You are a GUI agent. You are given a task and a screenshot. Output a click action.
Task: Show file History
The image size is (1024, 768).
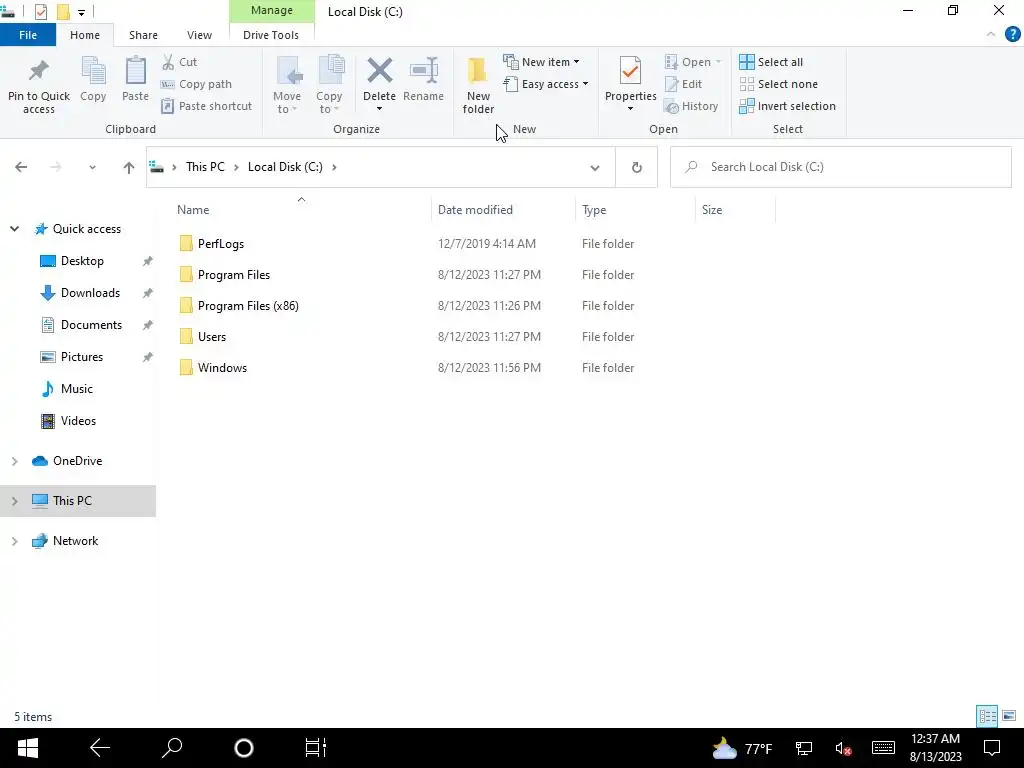[691, 106]
